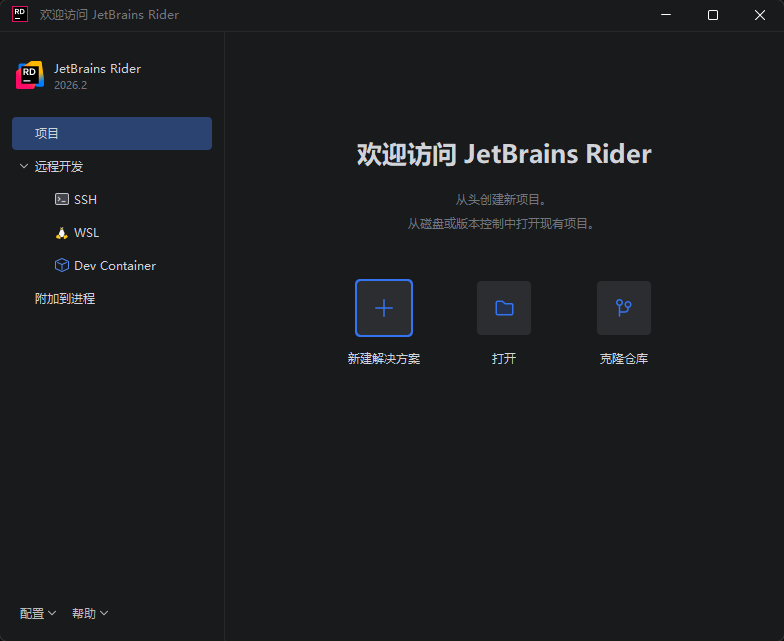The width and height of the screenshot is (784, 641).
Task: Click the Rider logo in sidebar header
Action: click(30, 76)
